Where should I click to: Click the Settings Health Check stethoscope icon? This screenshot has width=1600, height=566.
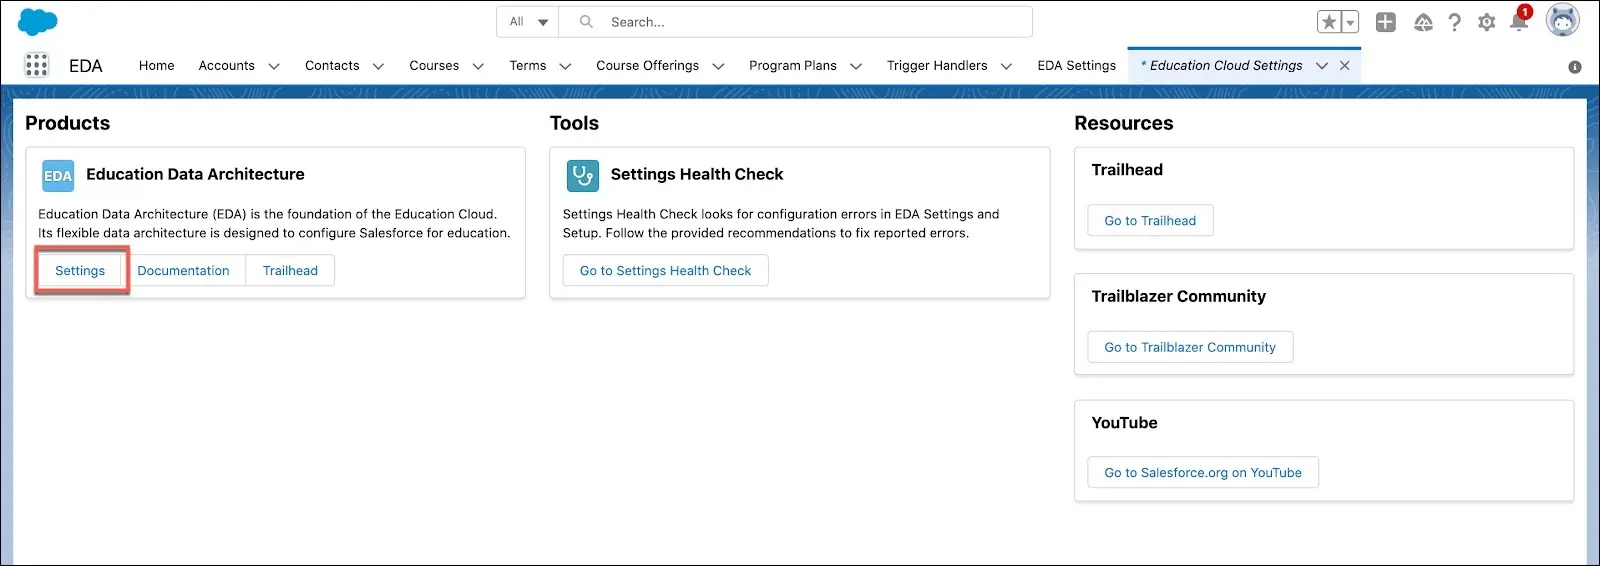click(583, 176)
